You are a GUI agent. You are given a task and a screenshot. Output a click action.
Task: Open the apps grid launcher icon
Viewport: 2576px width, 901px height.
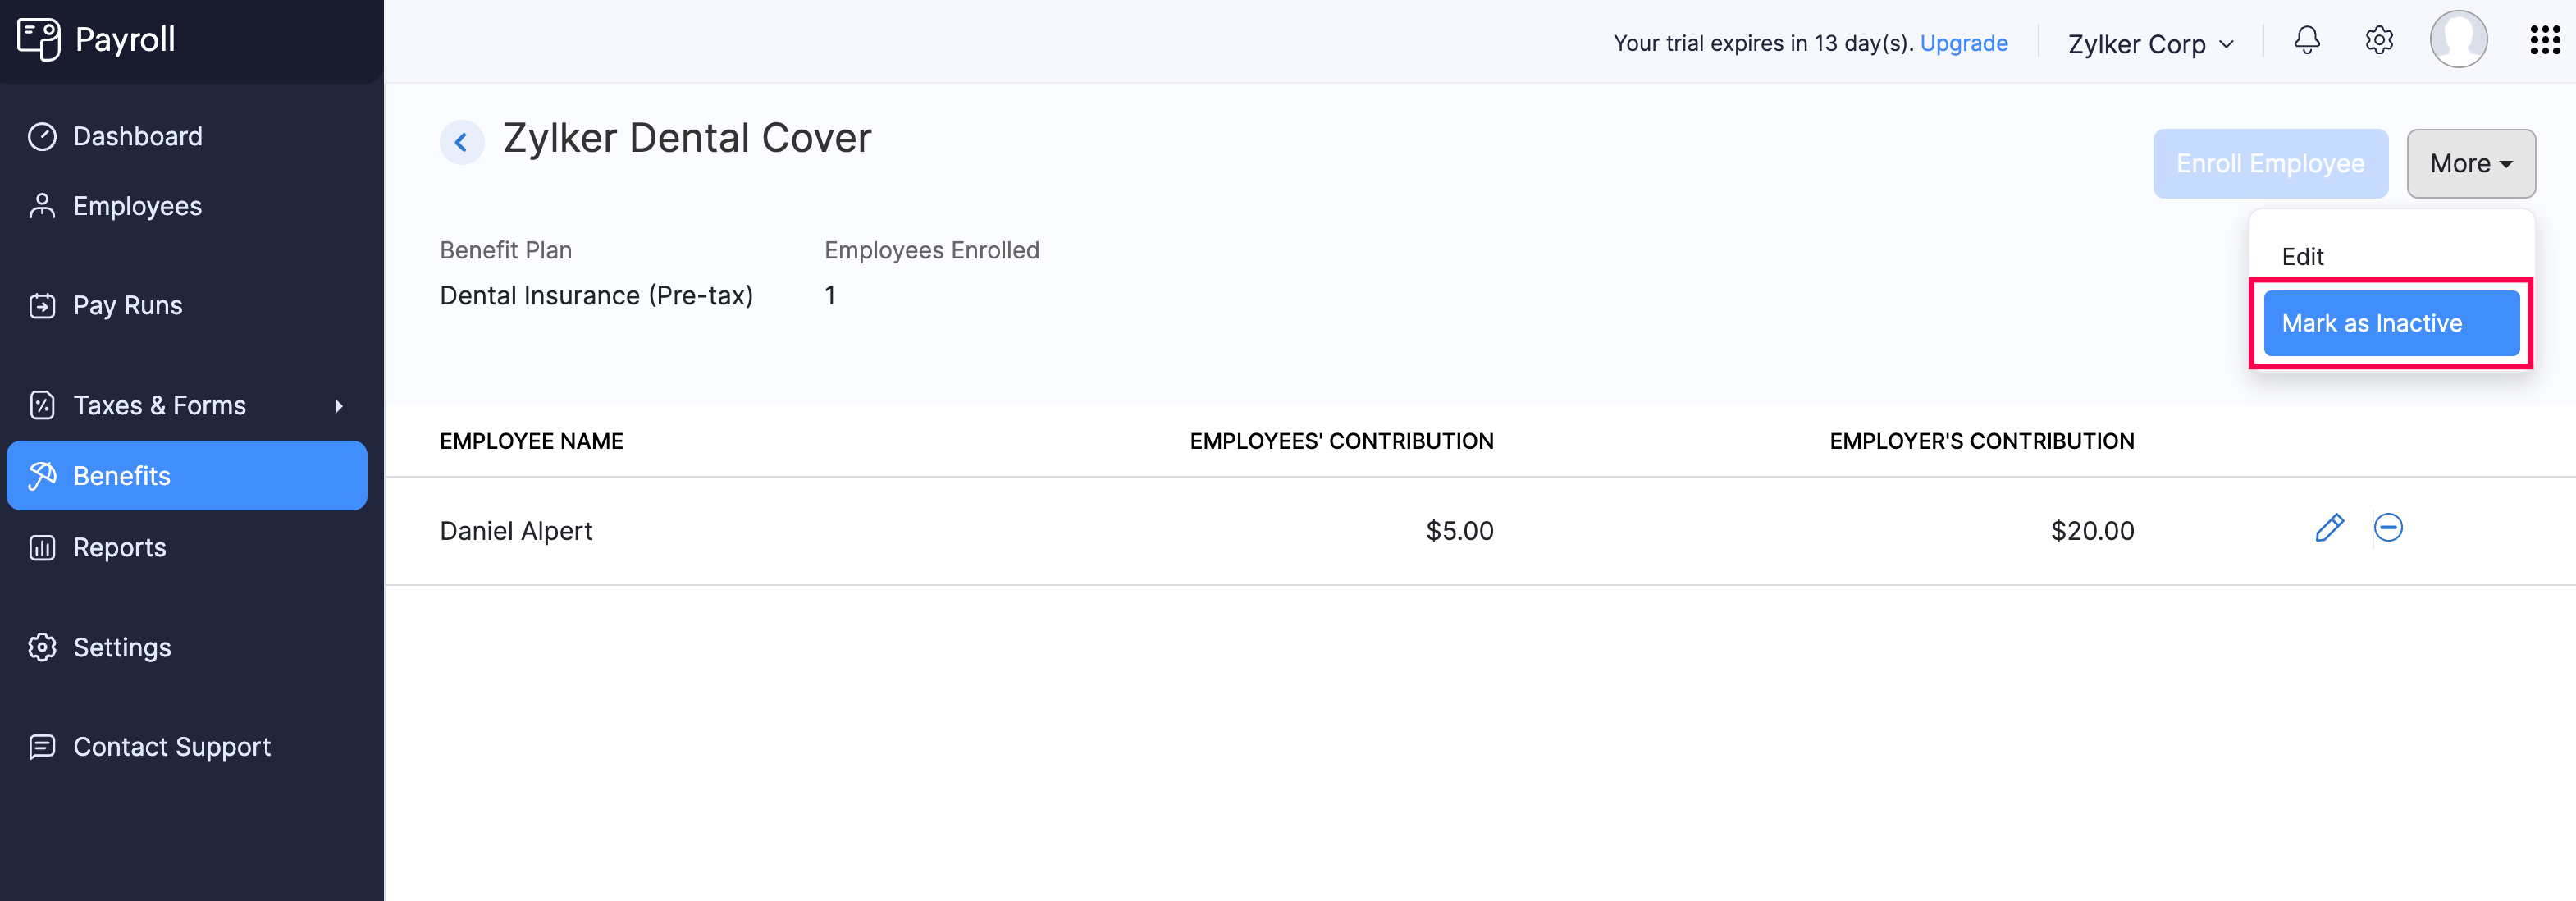(2544, 41)
